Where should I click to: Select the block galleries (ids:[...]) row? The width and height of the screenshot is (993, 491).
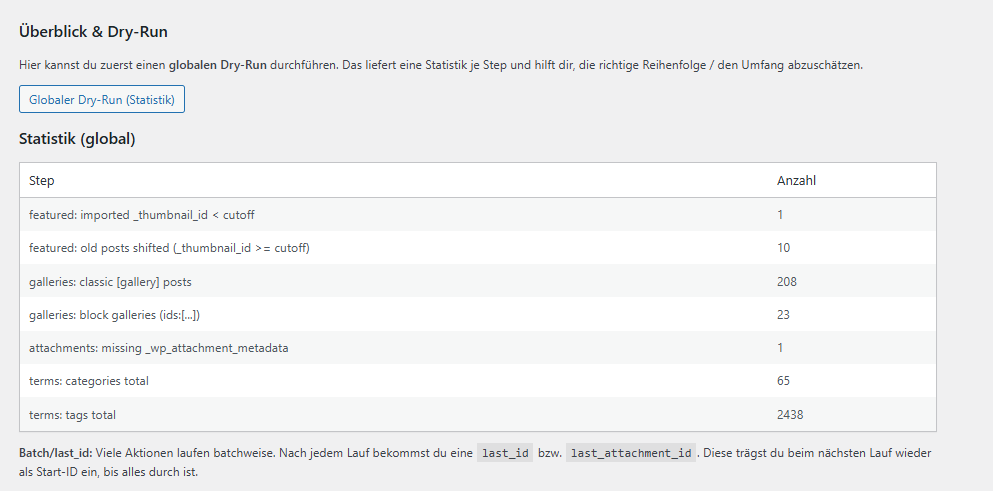[121, 315]
